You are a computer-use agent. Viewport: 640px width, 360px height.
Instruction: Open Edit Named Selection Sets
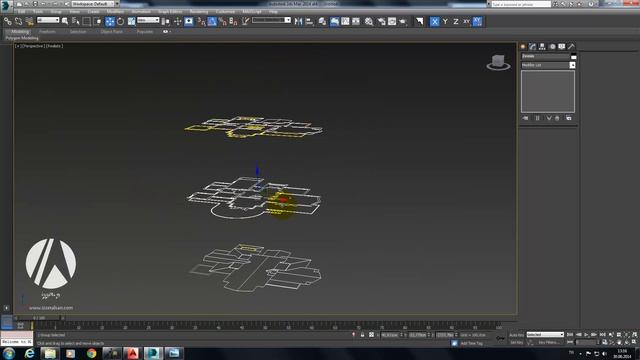(245, 21)
